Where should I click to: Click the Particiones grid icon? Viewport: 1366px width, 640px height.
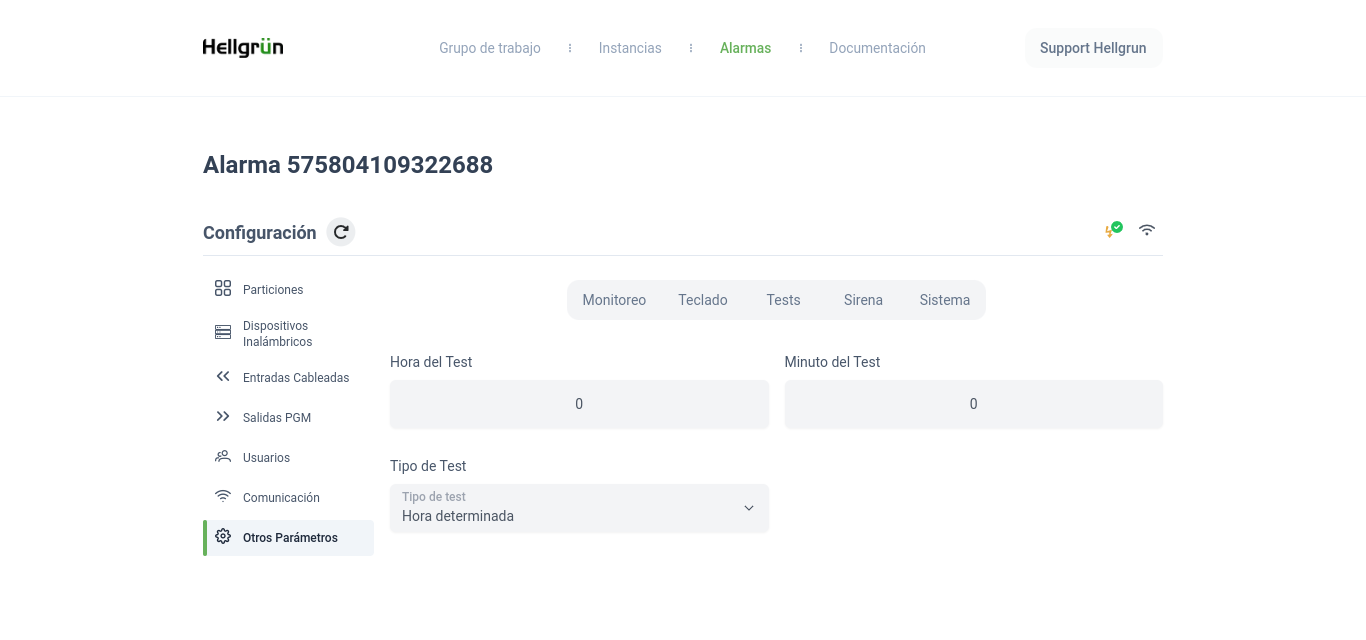coord(223,289)
